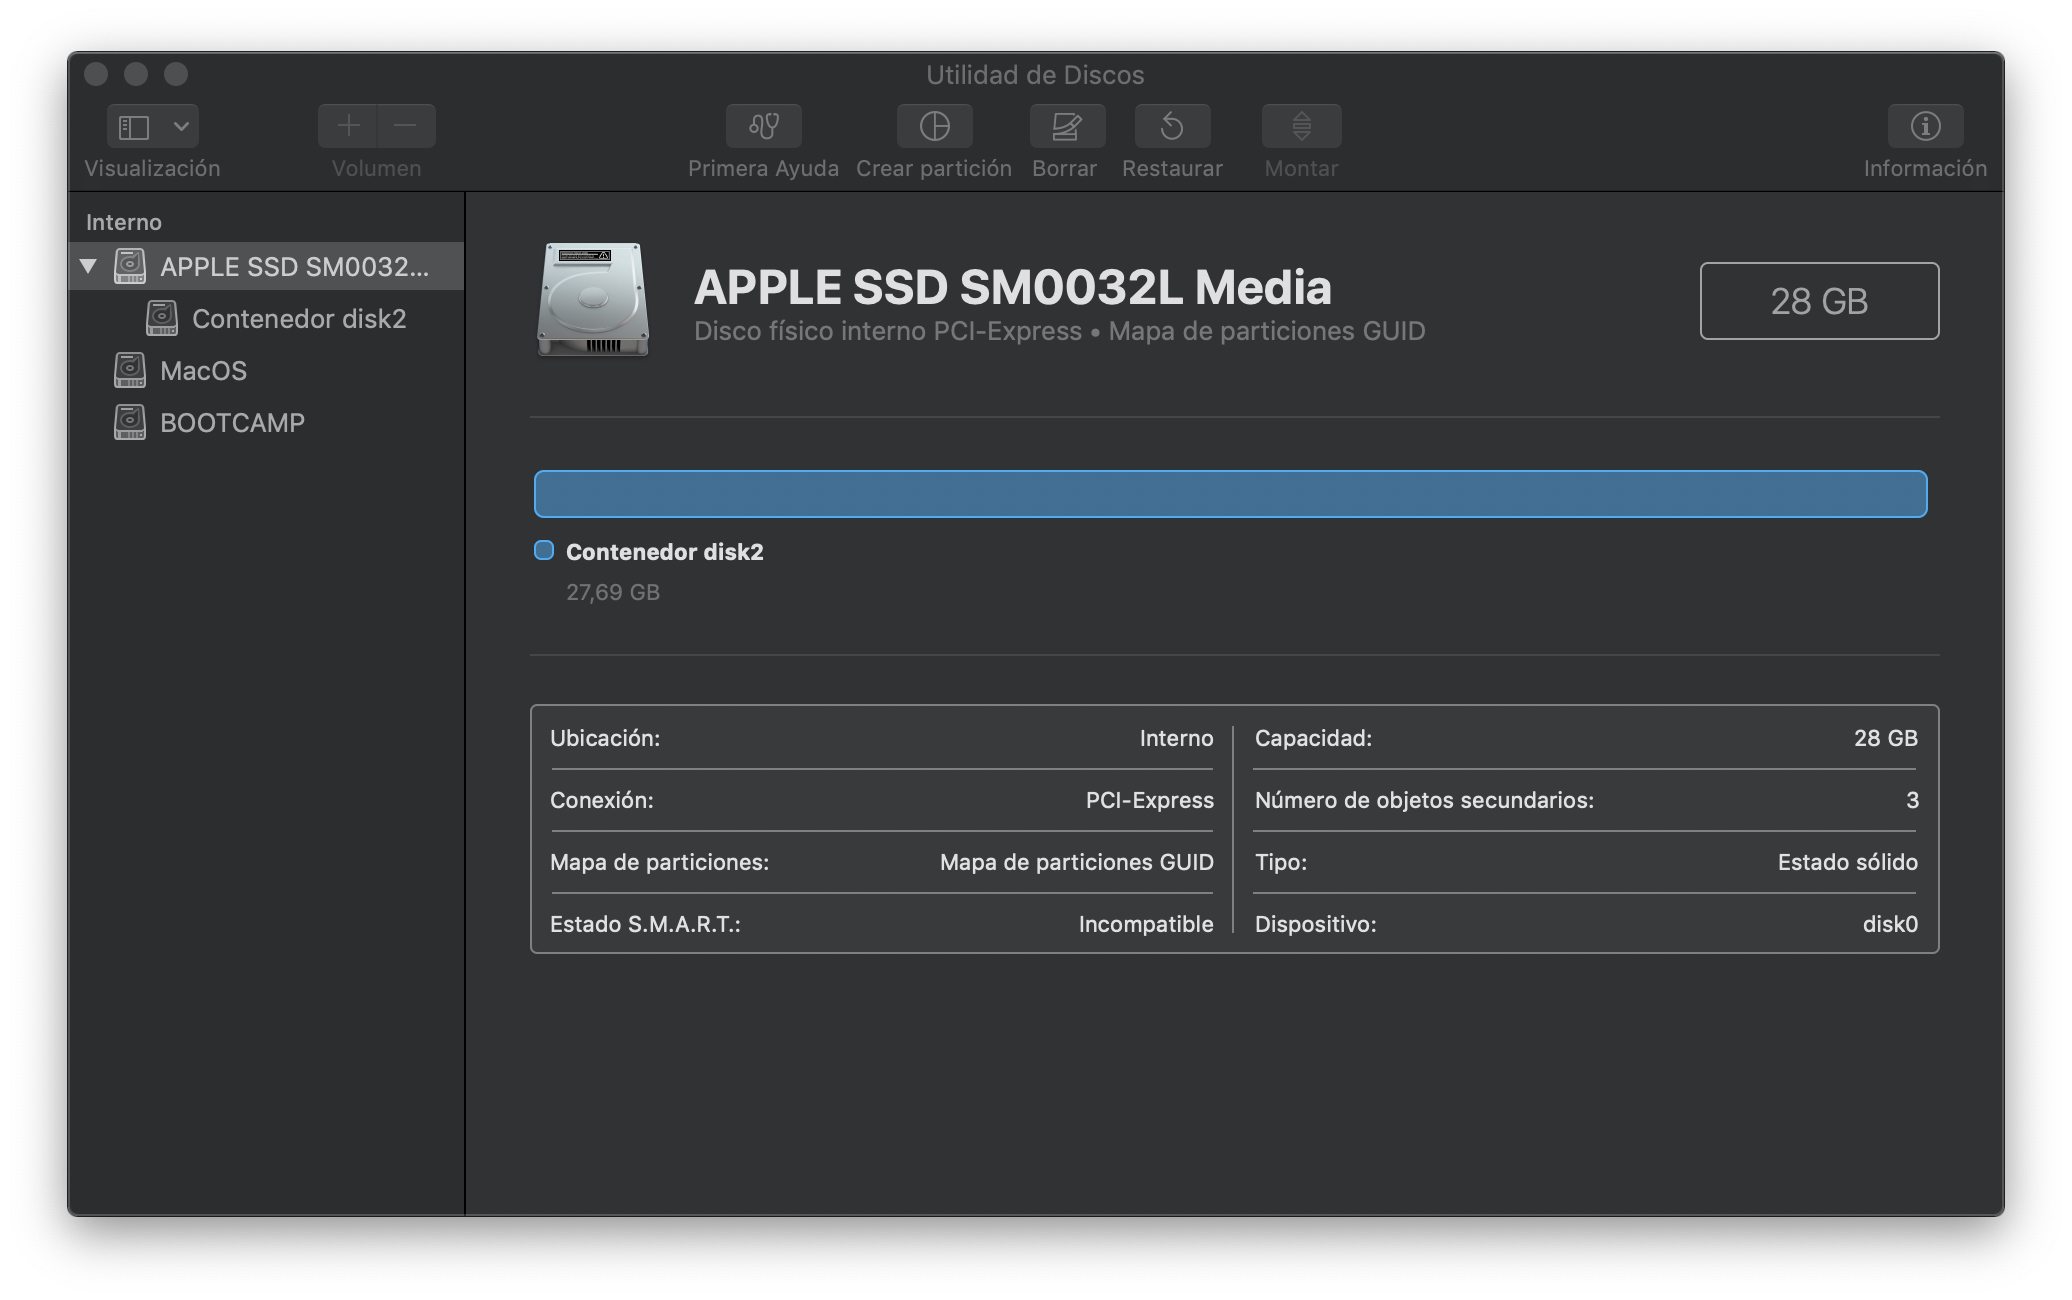This screenshot has height=1300, width=2072.
Task: Click the Visualización toolbar label
Action: (x=152, y=168)
